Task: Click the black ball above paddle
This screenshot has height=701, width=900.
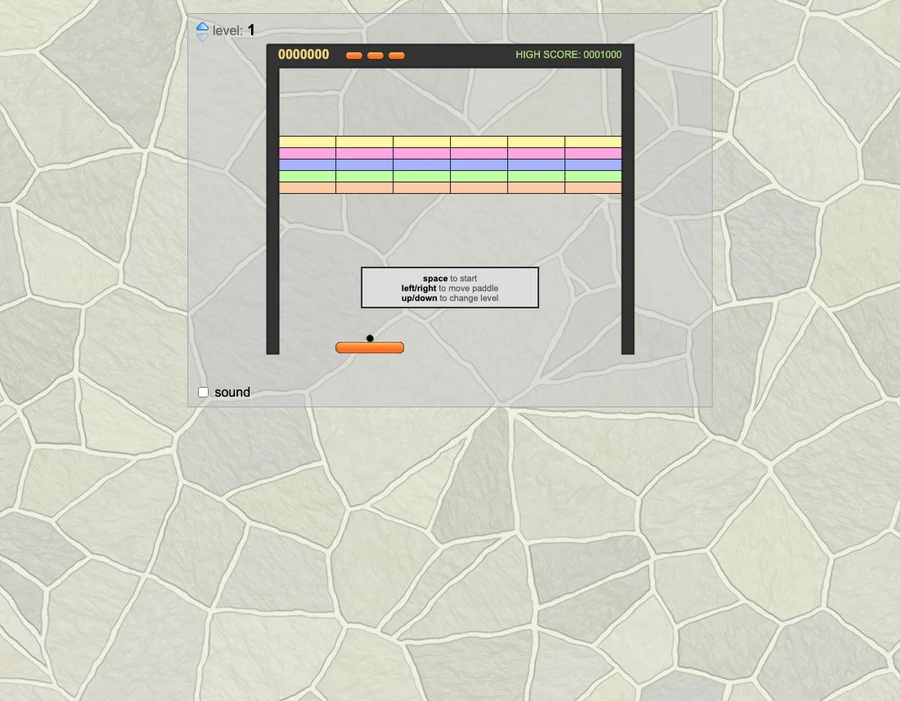Action: point(370,338)
